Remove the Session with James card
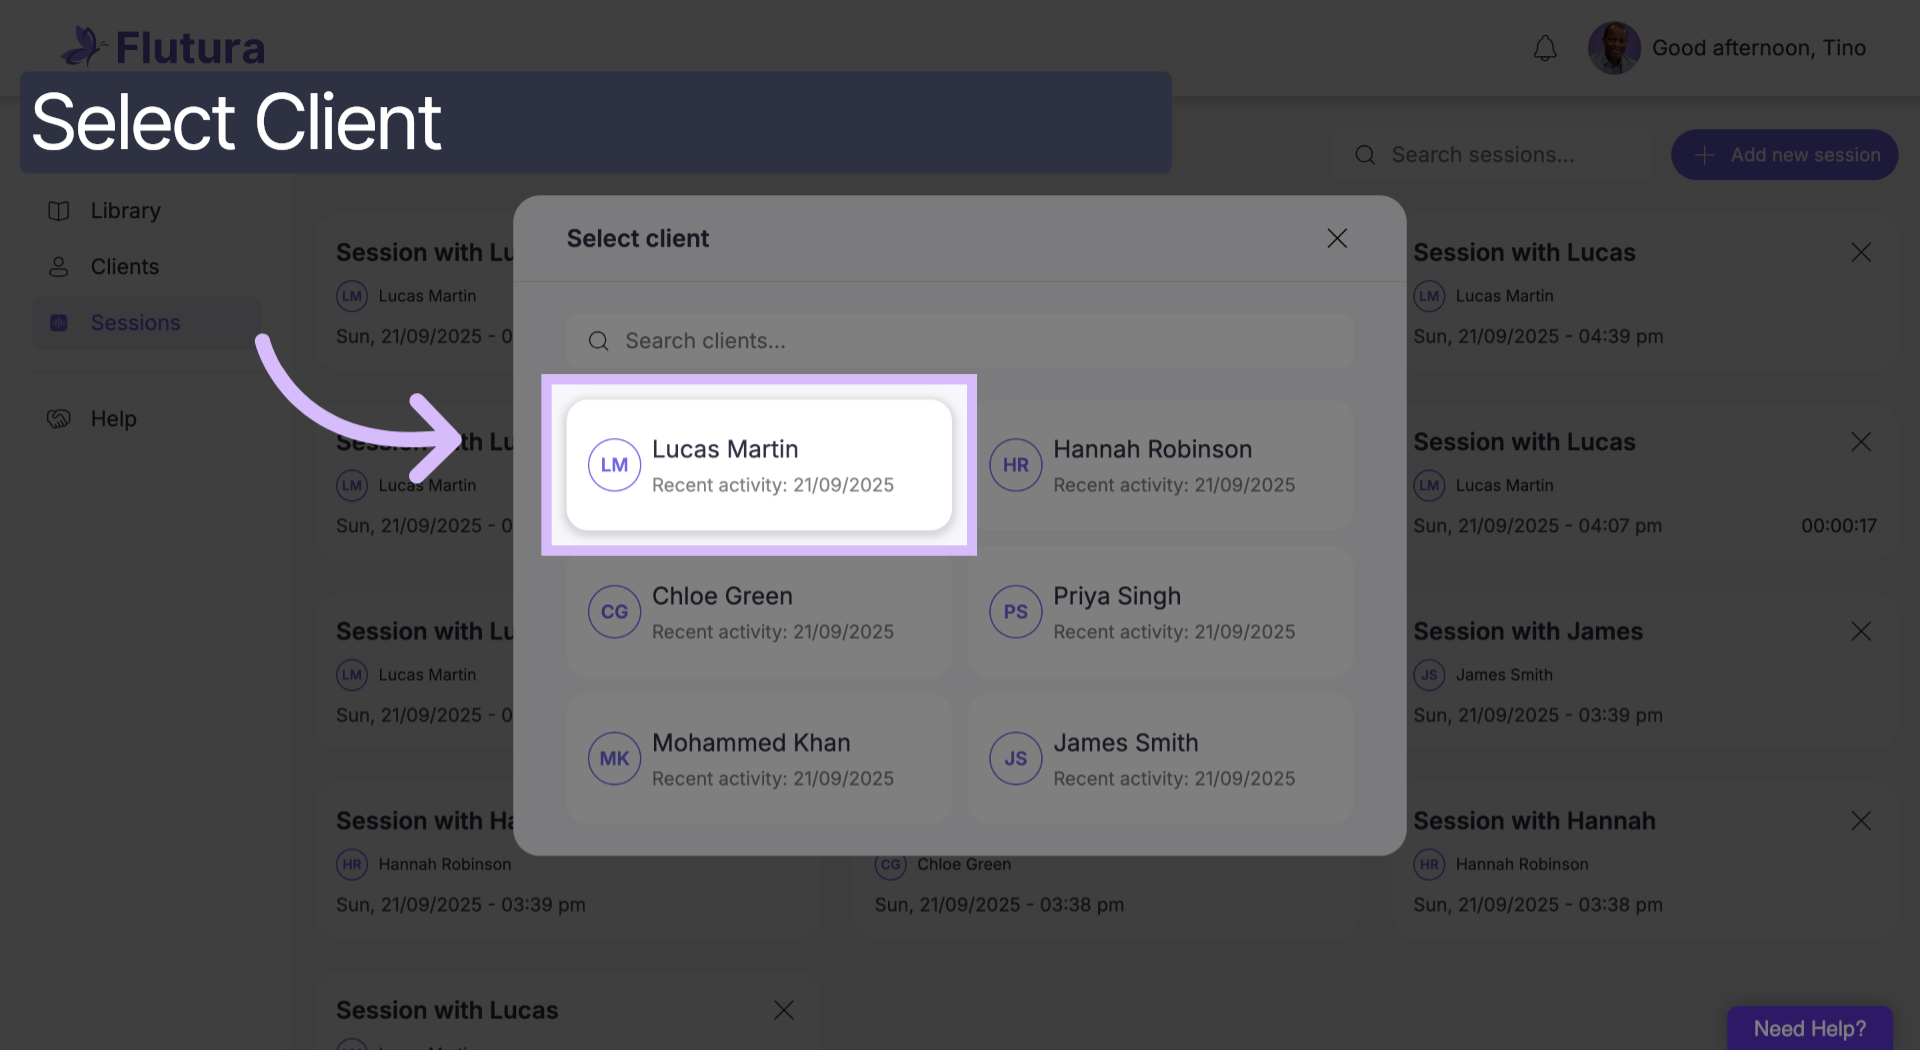 coord(1860,632)
